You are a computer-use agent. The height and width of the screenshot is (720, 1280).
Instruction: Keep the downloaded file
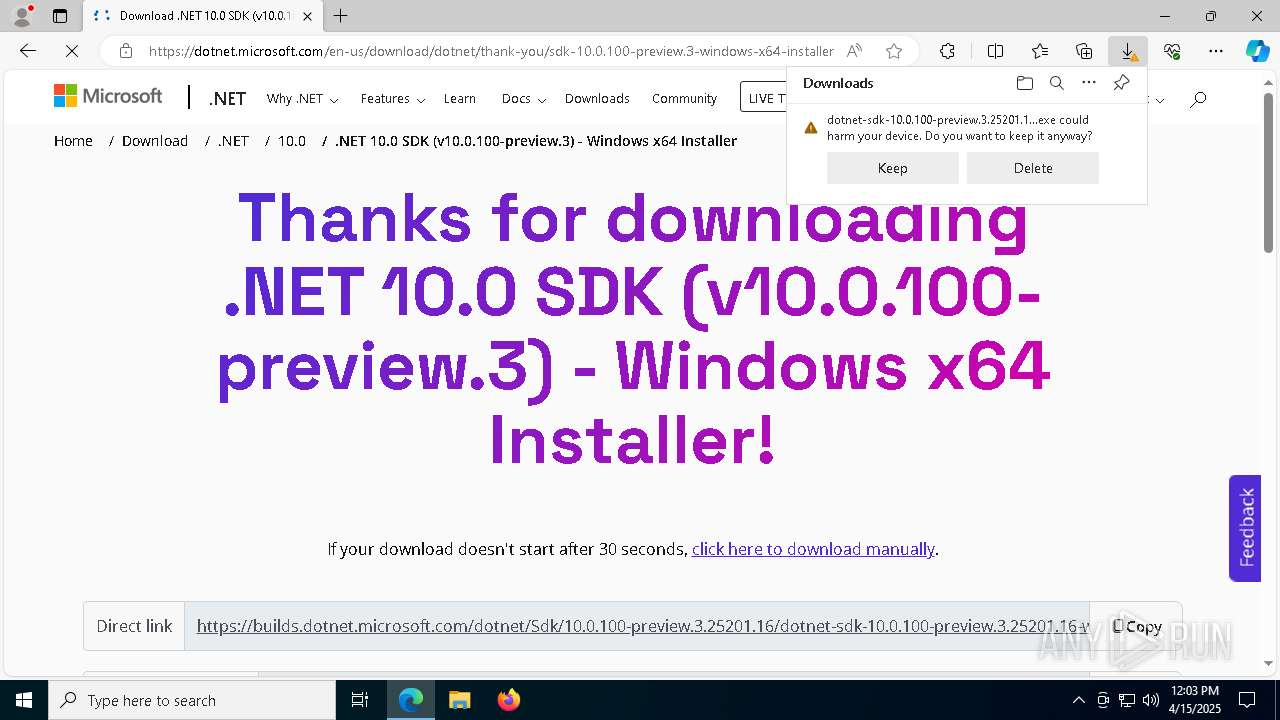tap(893, 168)
